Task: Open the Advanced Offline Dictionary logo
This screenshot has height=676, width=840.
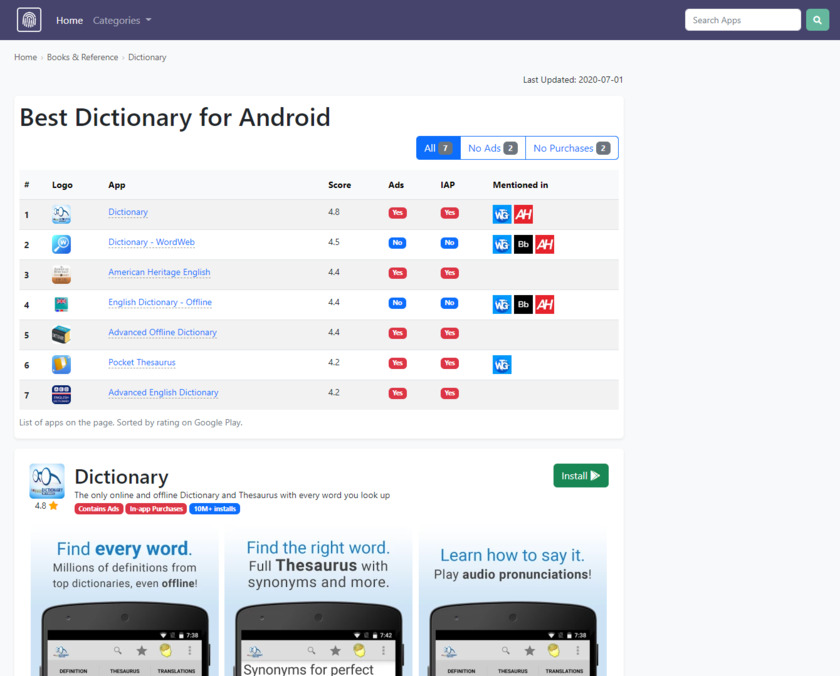Action: [x=61, y=334]
